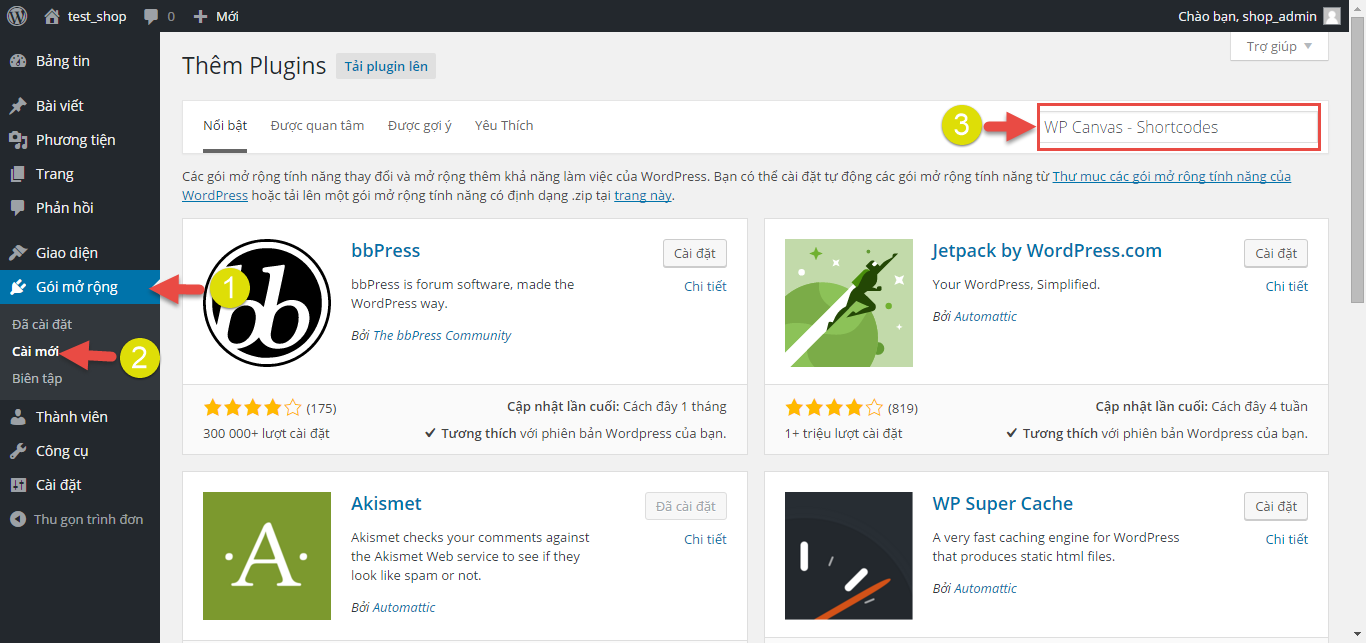Open Jetpack by WordPress.com title link

[1047, 250]
